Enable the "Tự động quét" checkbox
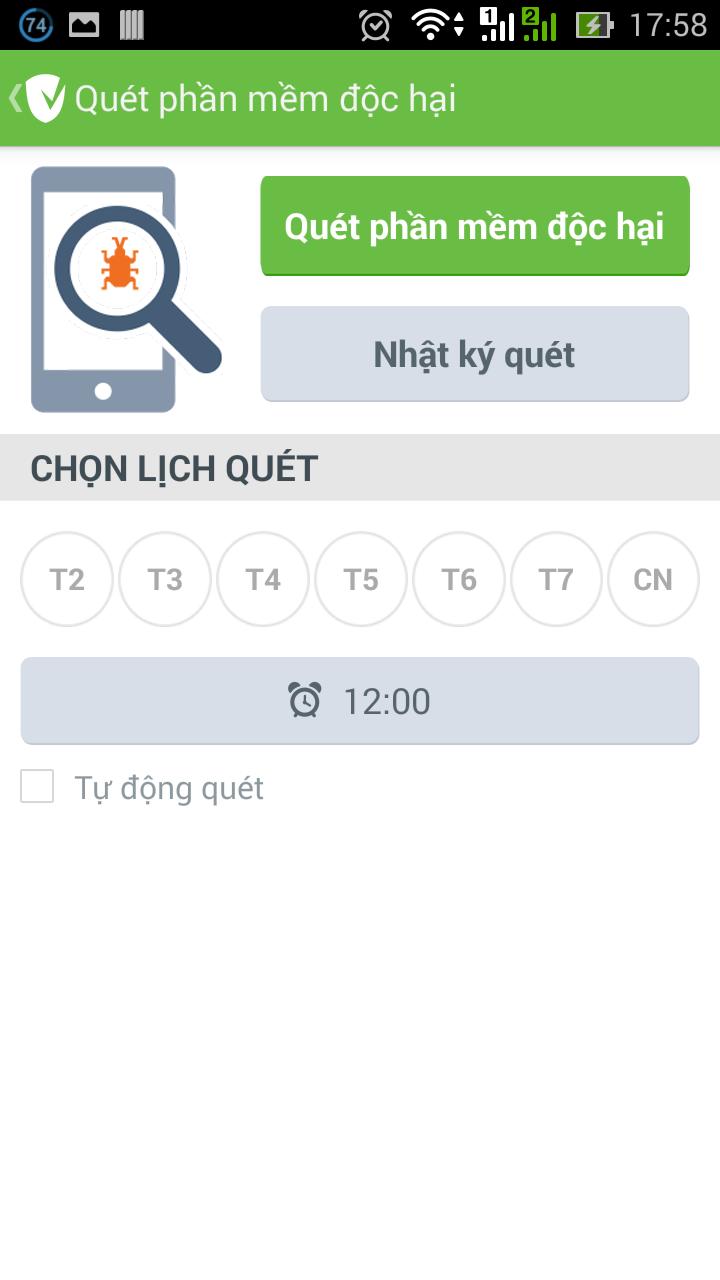This screenshot has height=1280, width=720. [37, 787]
